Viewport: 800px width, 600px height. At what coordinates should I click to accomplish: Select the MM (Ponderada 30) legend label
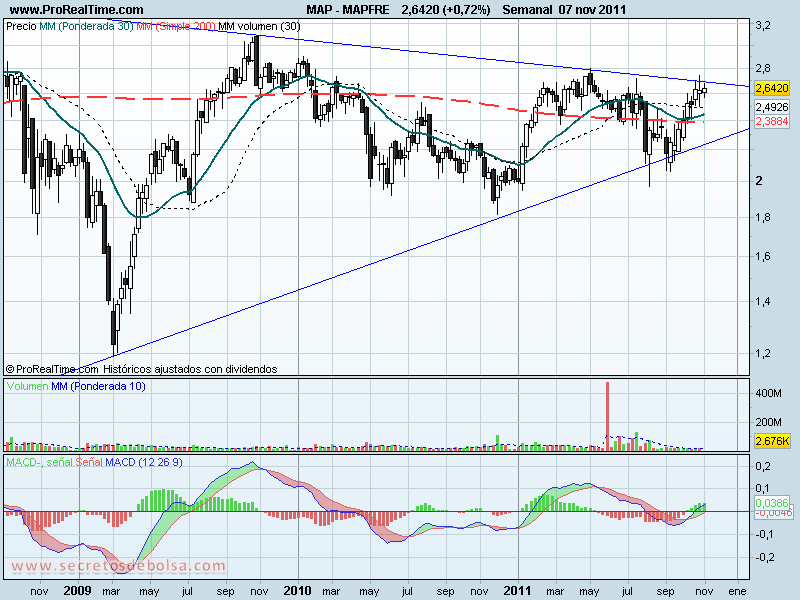click(x=86, y=26)
